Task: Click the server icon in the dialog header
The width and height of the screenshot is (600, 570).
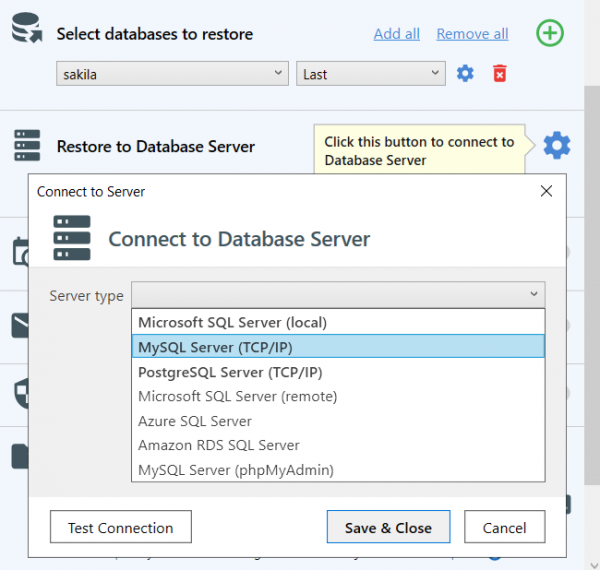Action: pyautogui.click(x=72, y=238)
